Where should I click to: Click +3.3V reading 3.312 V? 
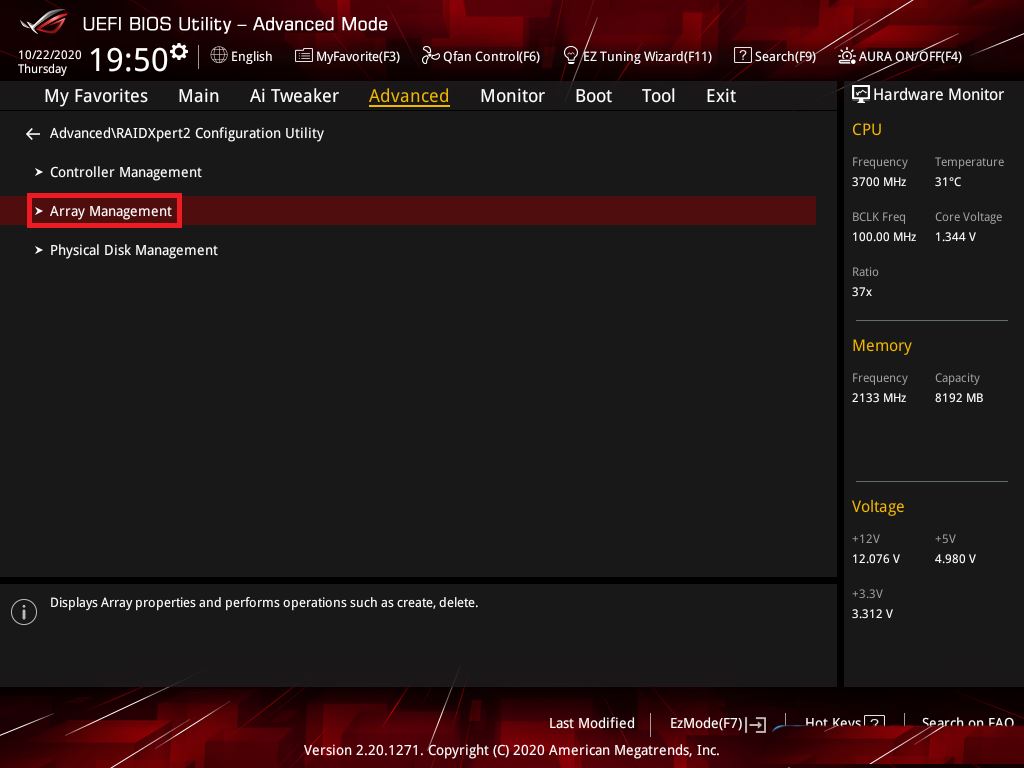click(872, 614)
